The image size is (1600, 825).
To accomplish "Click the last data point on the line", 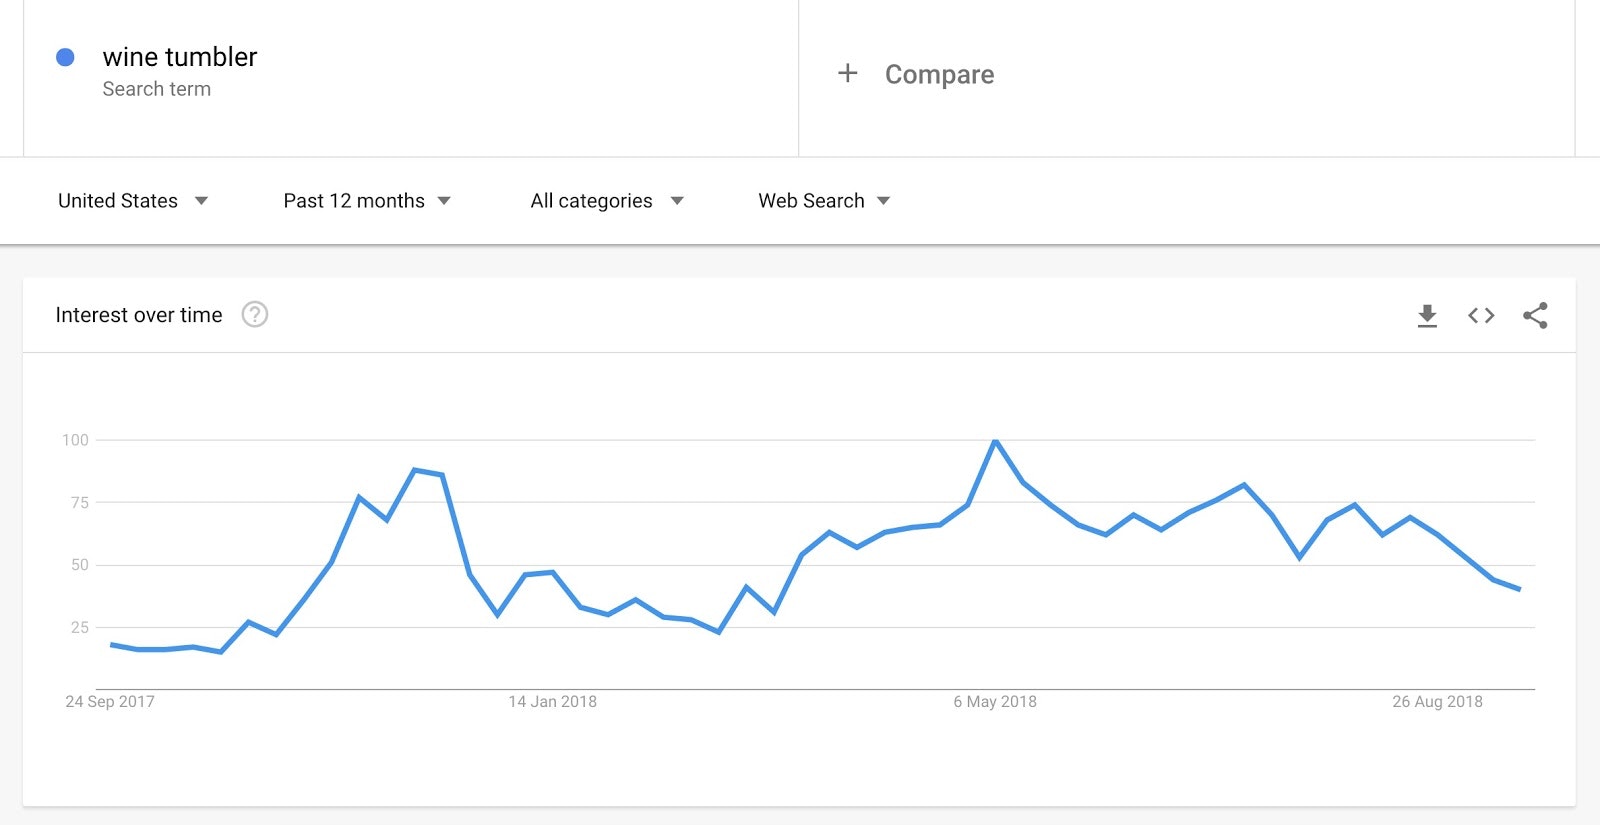I will tap(1519, 589).
